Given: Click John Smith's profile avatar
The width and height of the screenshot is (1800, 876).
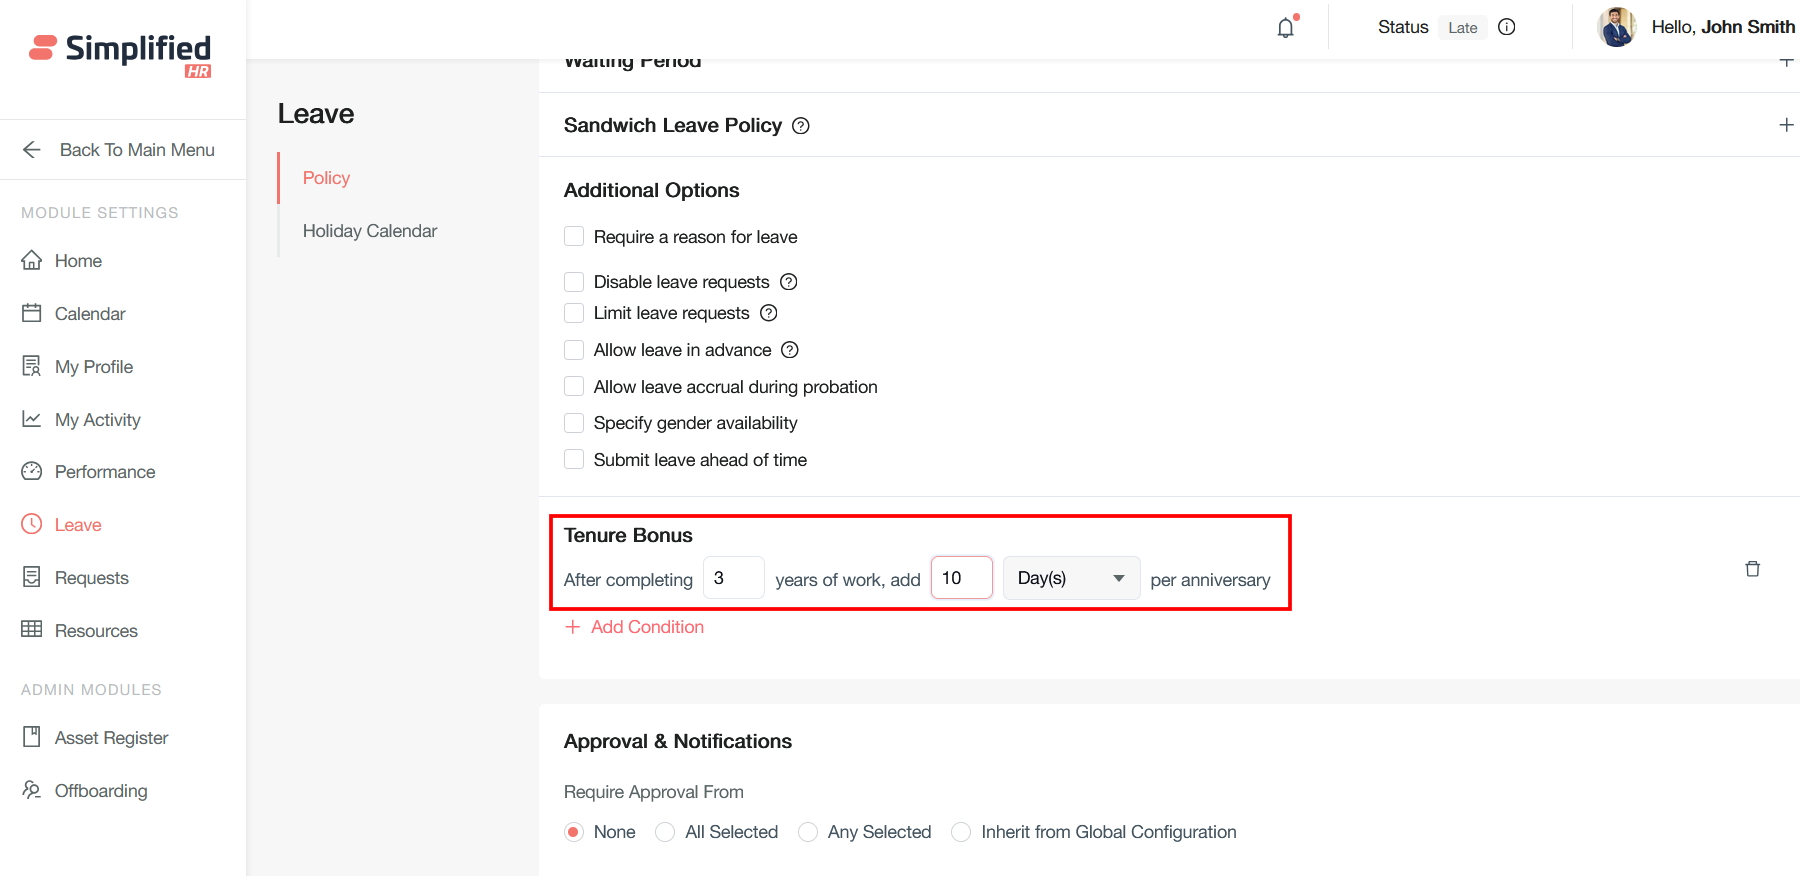Looking at the screenshot, I should [1616, 27].
